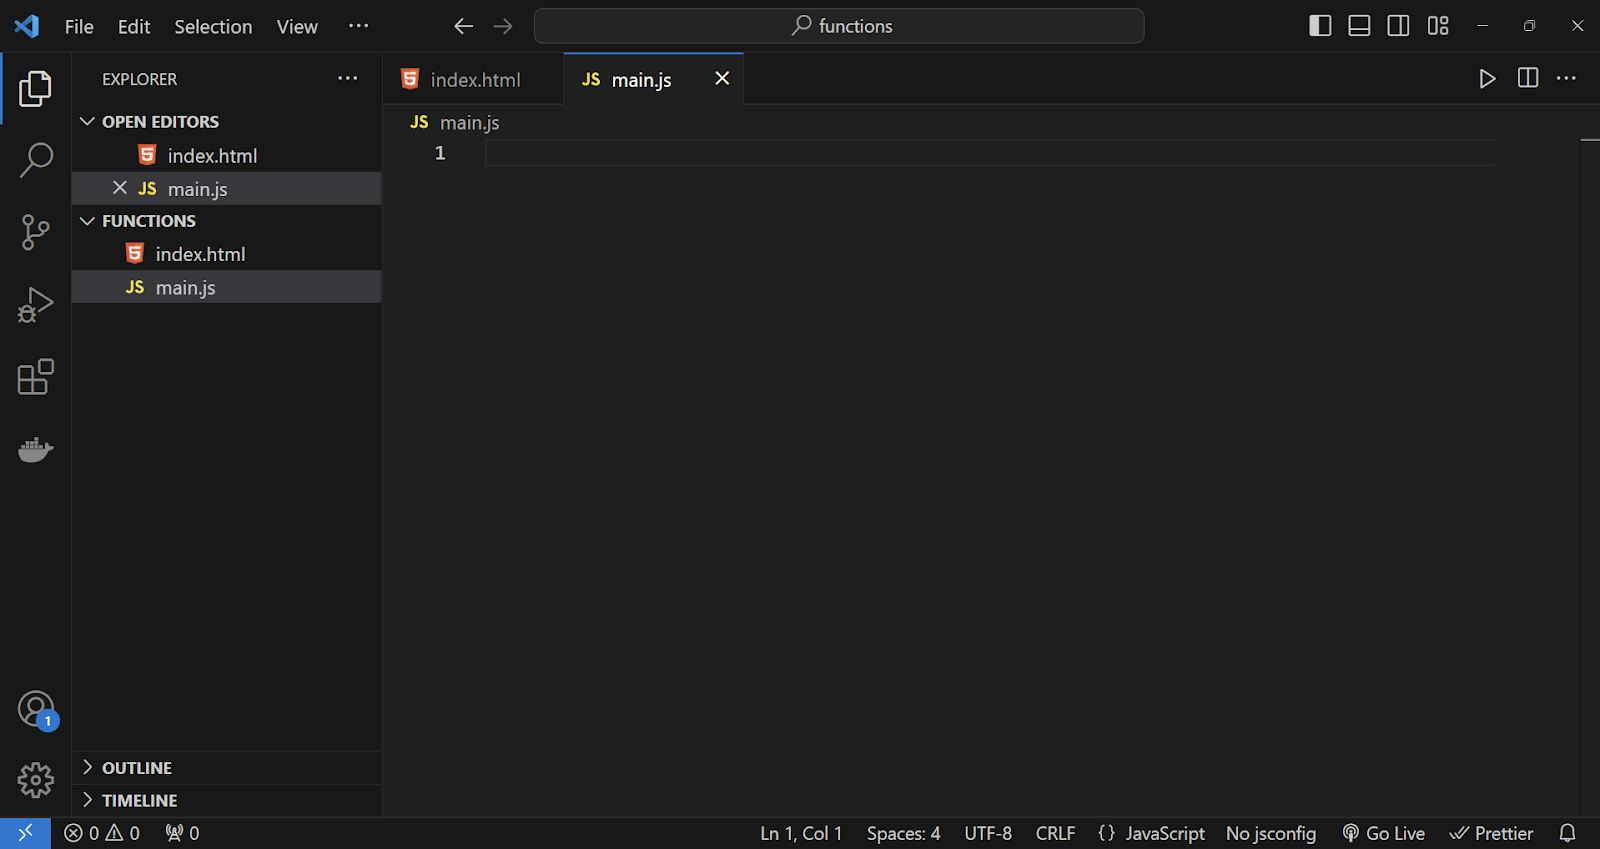Open index.html in the FUNCTIONS folder
The width and height of the screenshot is (1600, 849).
pyautogui.click(x=226, y=254)
